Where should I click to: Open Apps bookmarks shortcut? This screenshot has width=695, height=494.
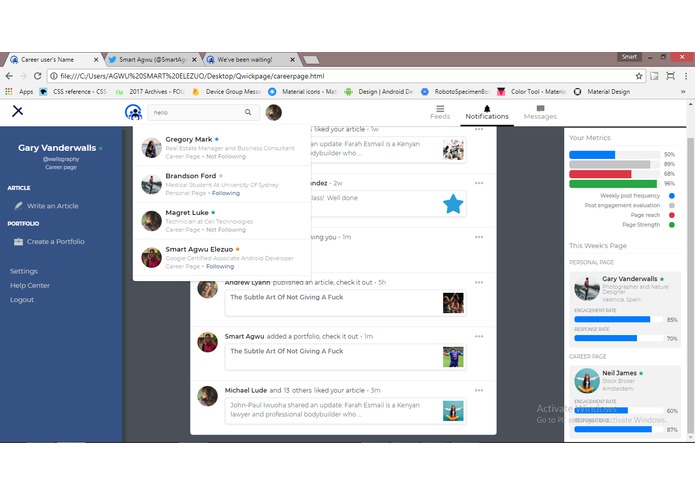pos(19,91)
